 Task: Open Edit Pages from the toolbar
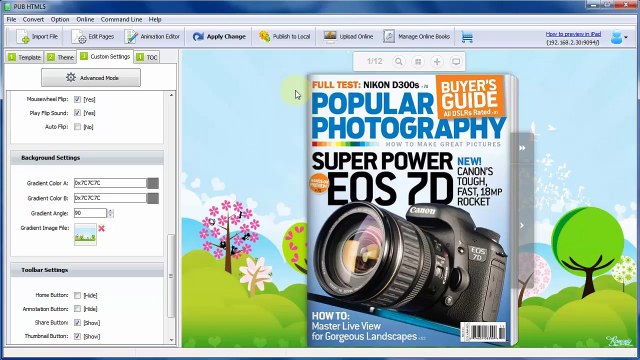tap(93, 37)
